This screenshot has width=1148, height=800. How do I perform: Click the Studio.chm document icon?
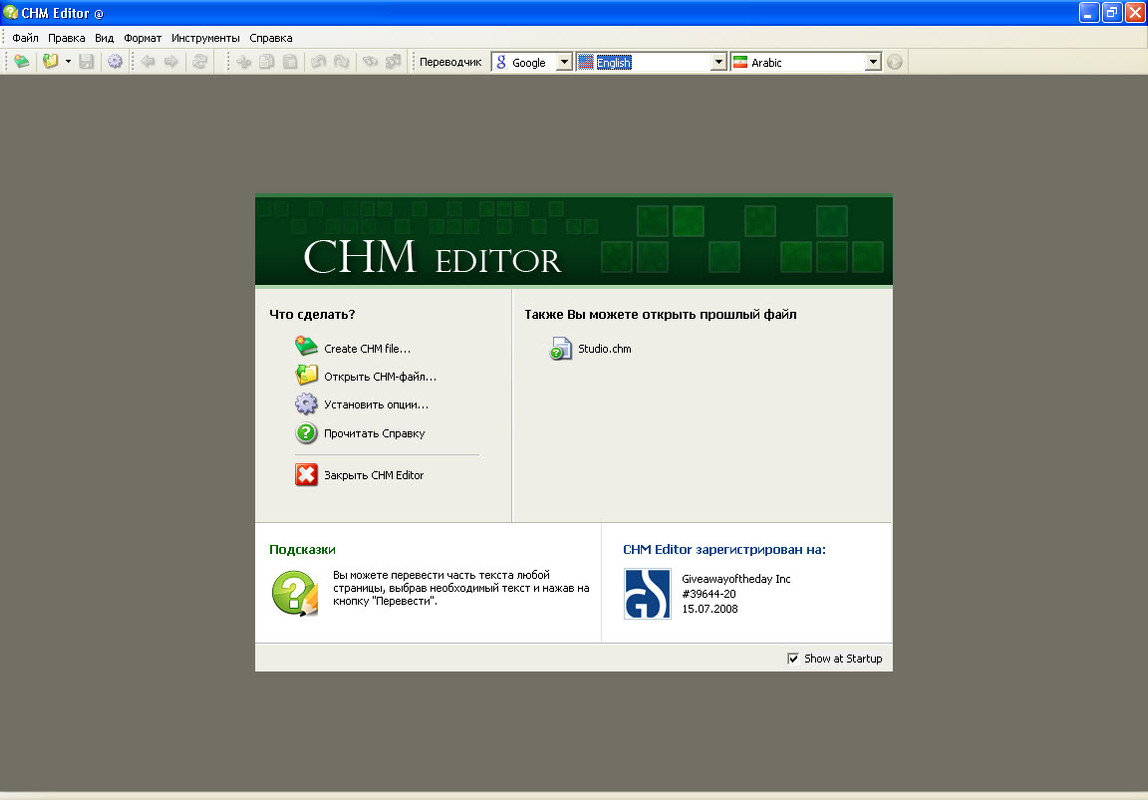tap(561, 348)
